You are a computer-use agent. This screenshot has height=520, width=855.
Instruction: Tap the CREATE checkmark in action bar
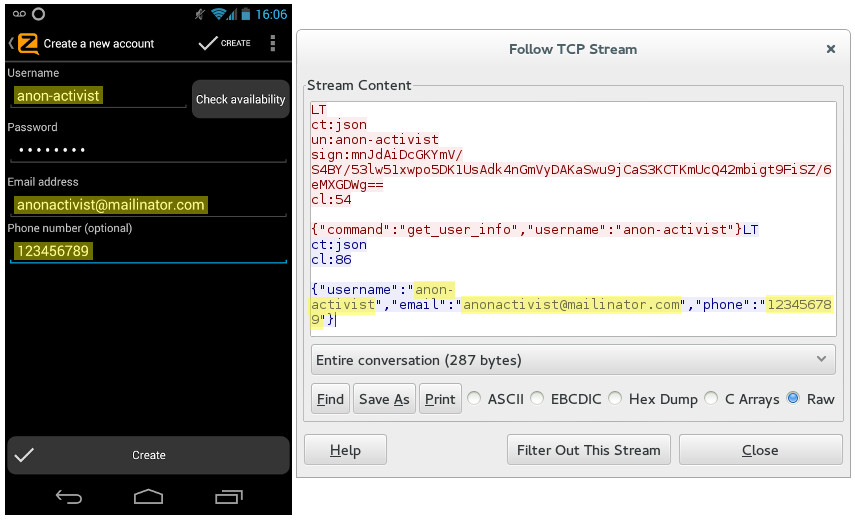(x=225, y=43)
